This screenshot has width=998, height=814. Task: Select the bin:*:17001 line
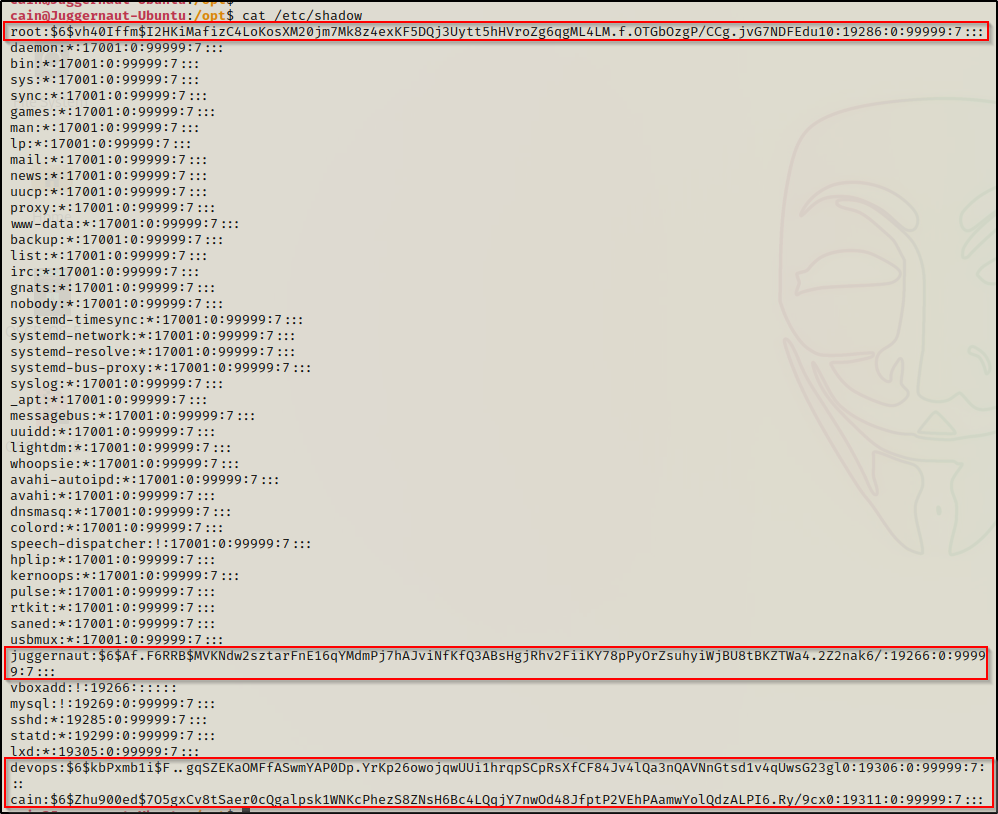104,64
